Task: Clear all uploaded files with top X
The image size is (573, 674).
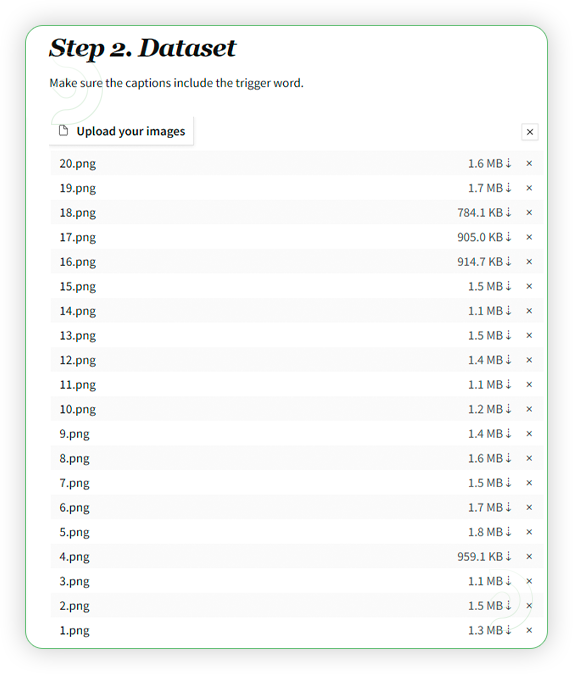Action: [530, 132]
